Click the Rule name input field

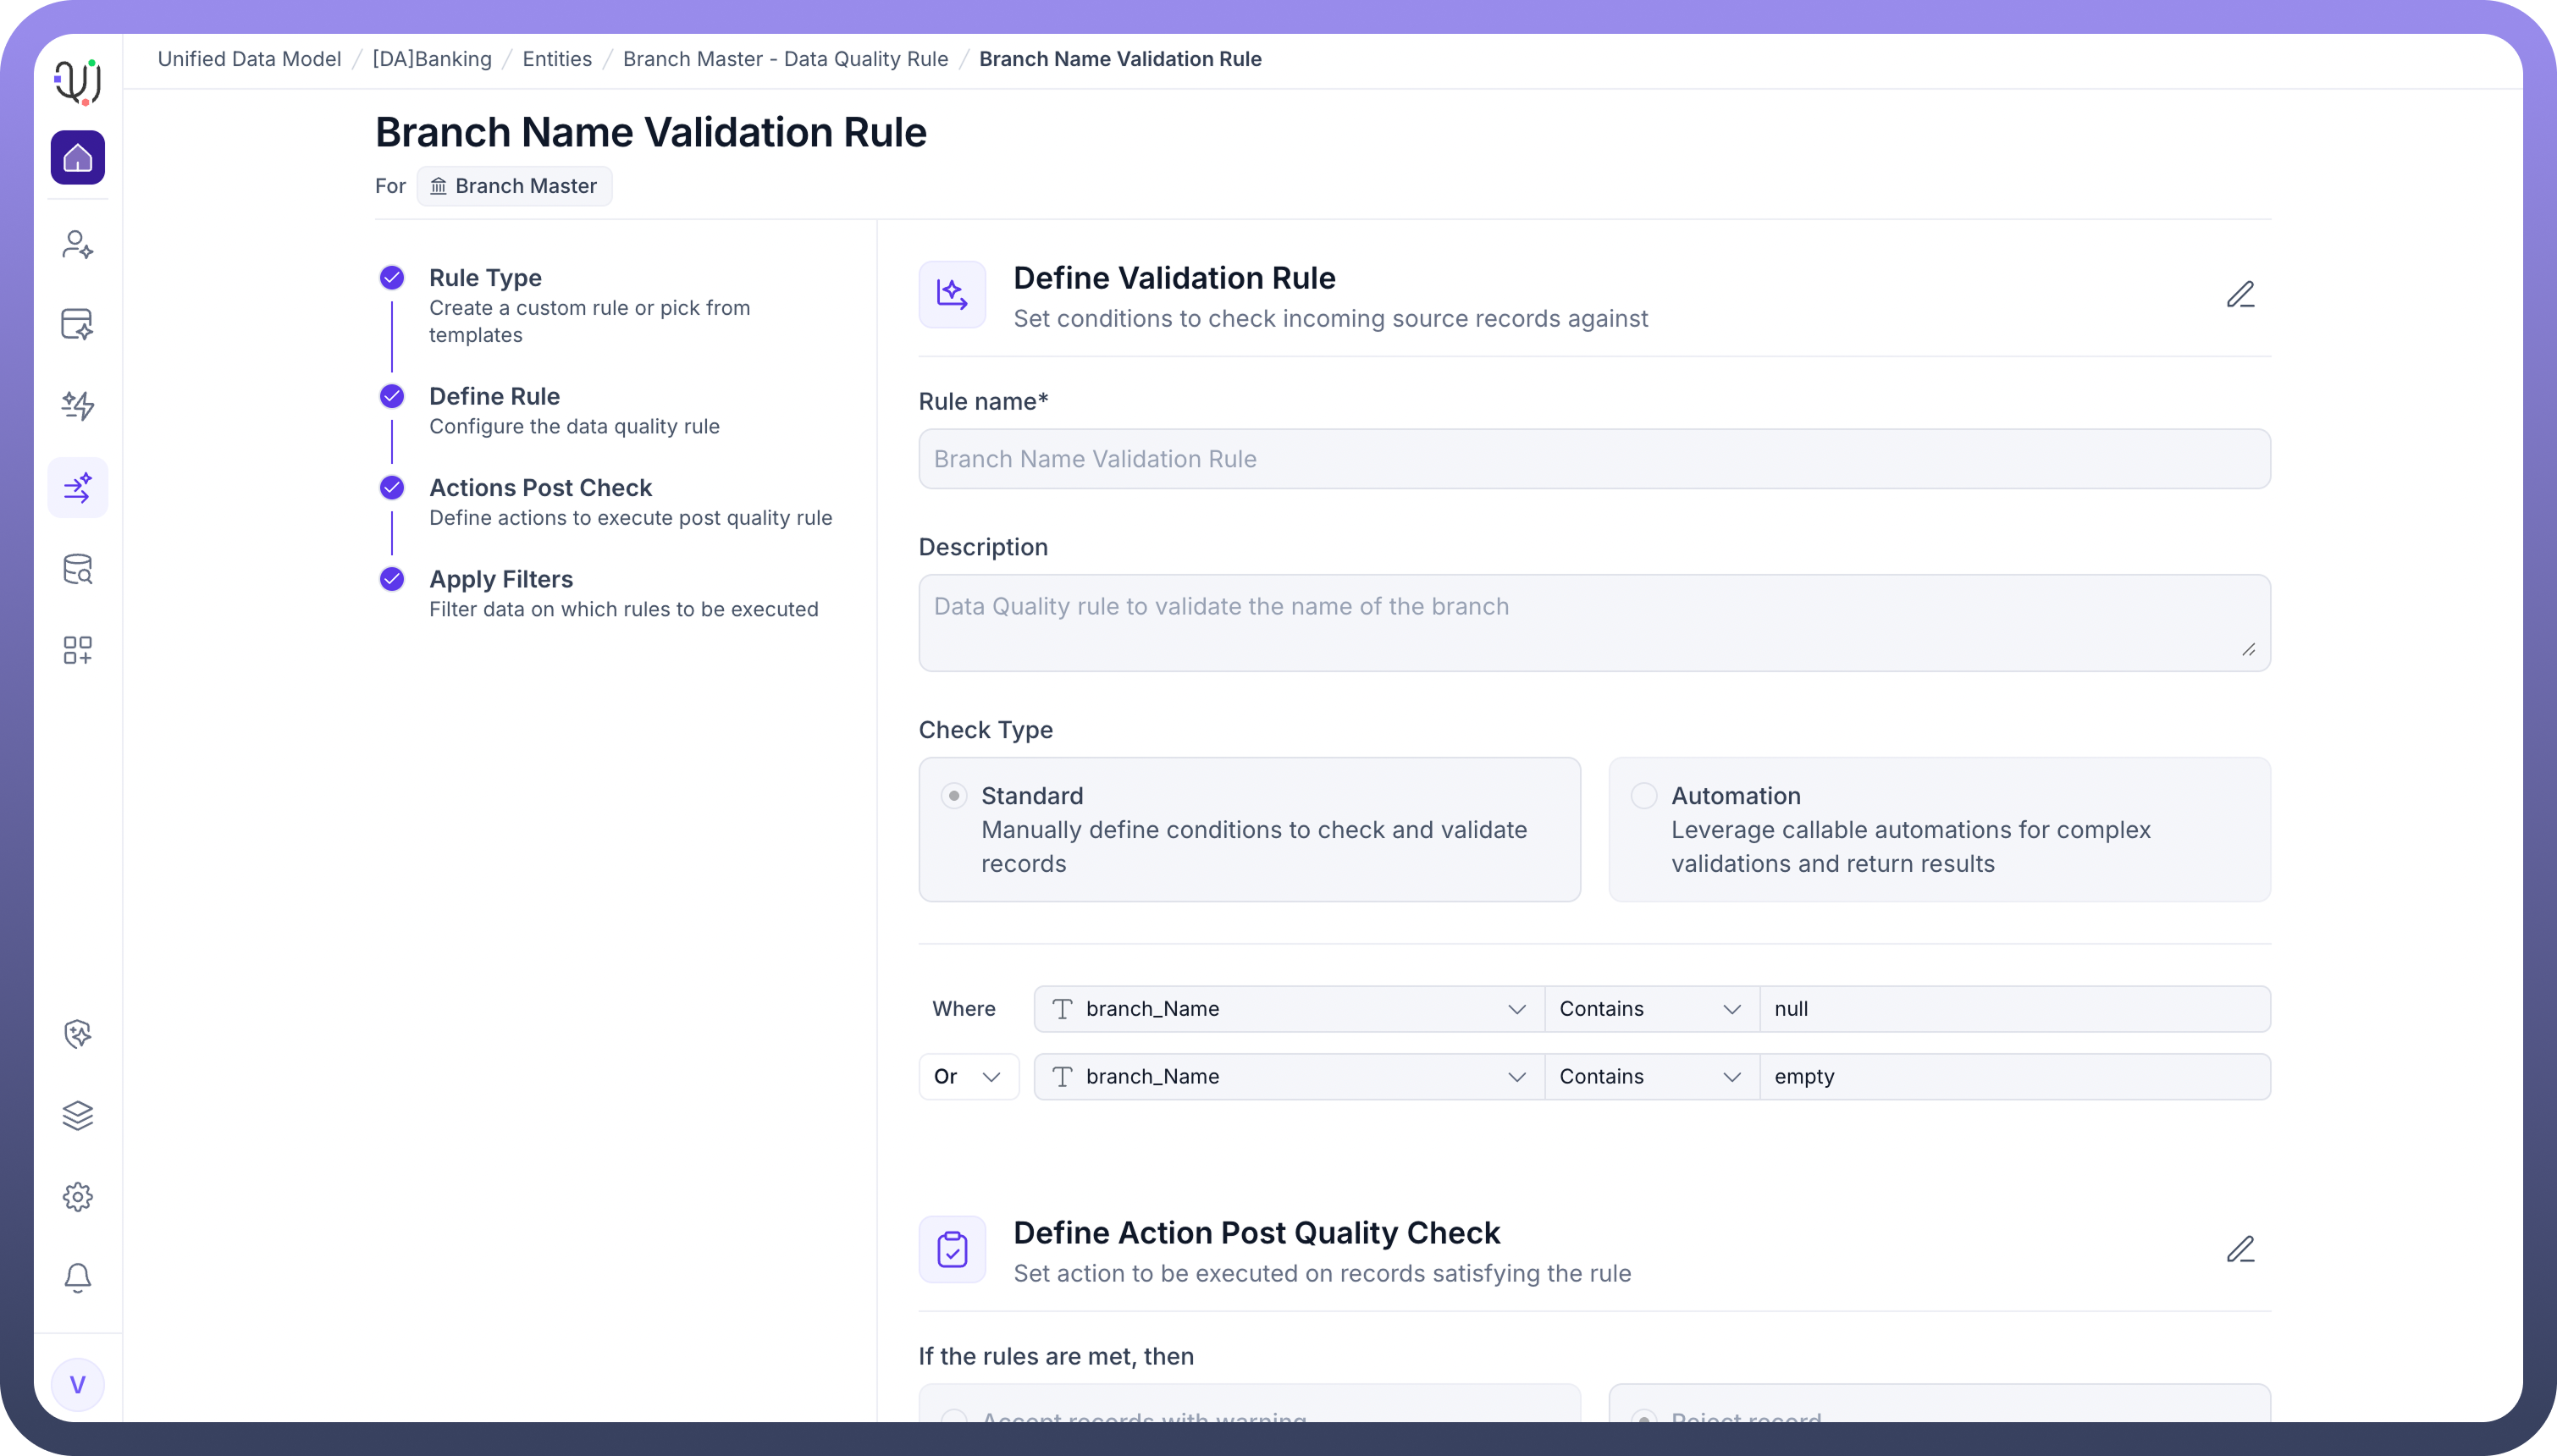[1594, 459]
